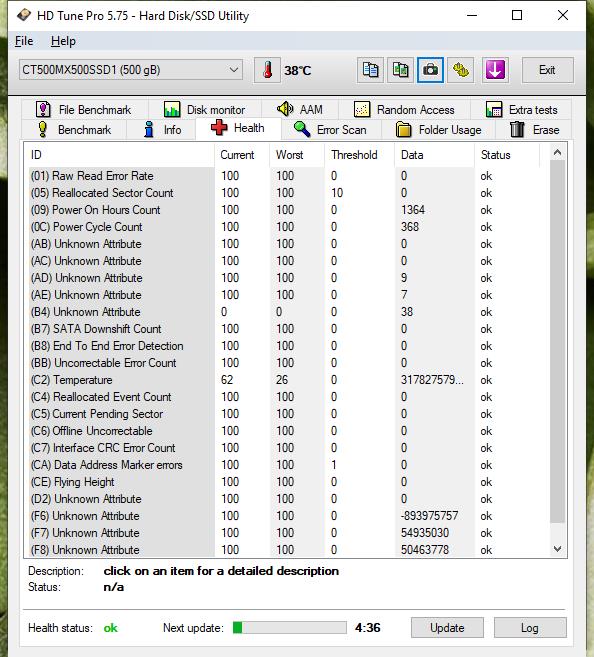Click the data value 1364
Viewport: 594px width, 657px height.
413,210
